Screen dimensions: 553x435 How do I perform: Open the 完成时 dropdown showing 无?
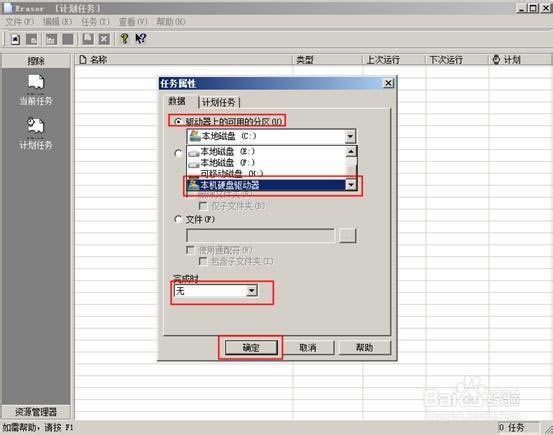pos(251,291)
